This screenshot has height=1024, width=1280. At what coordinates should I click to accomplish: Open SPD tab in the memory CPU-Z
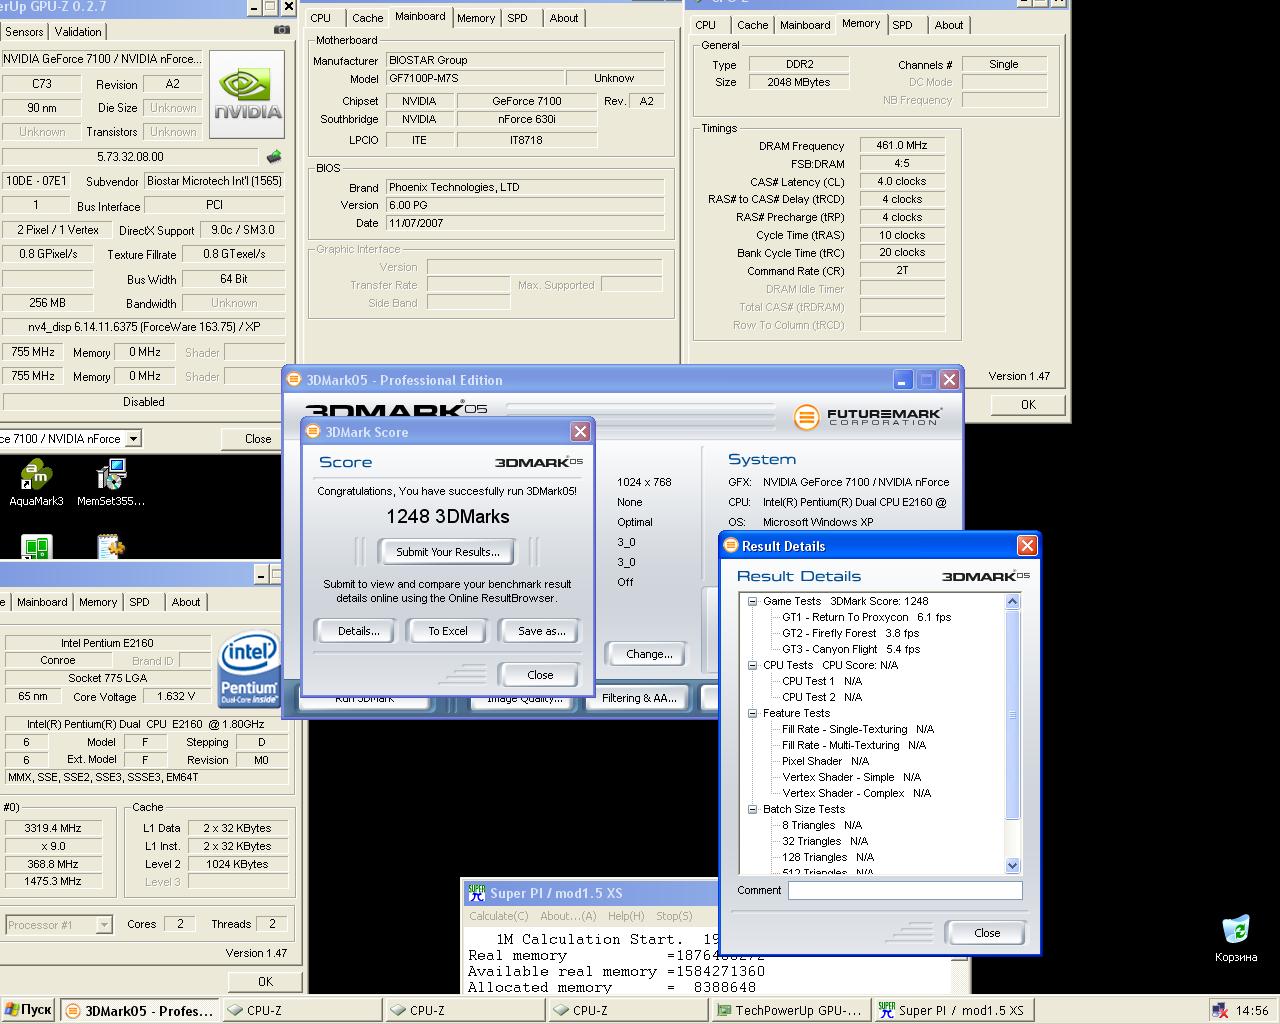(902, 25)
